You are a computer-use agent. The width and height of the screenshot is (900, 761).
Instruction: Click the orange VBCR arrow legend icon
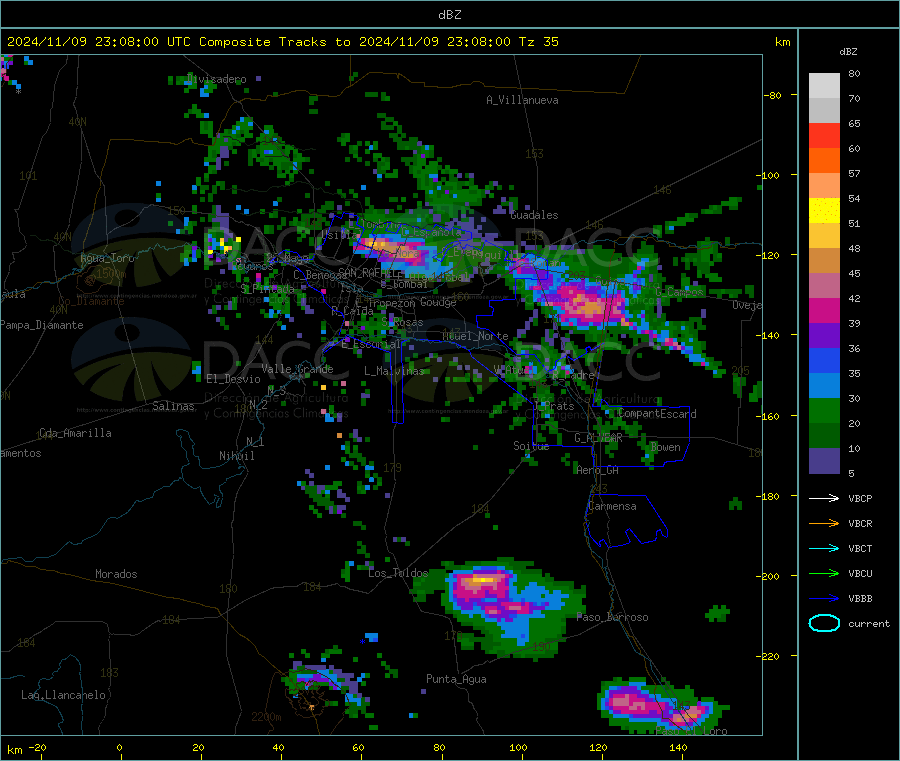pos(824,523)
